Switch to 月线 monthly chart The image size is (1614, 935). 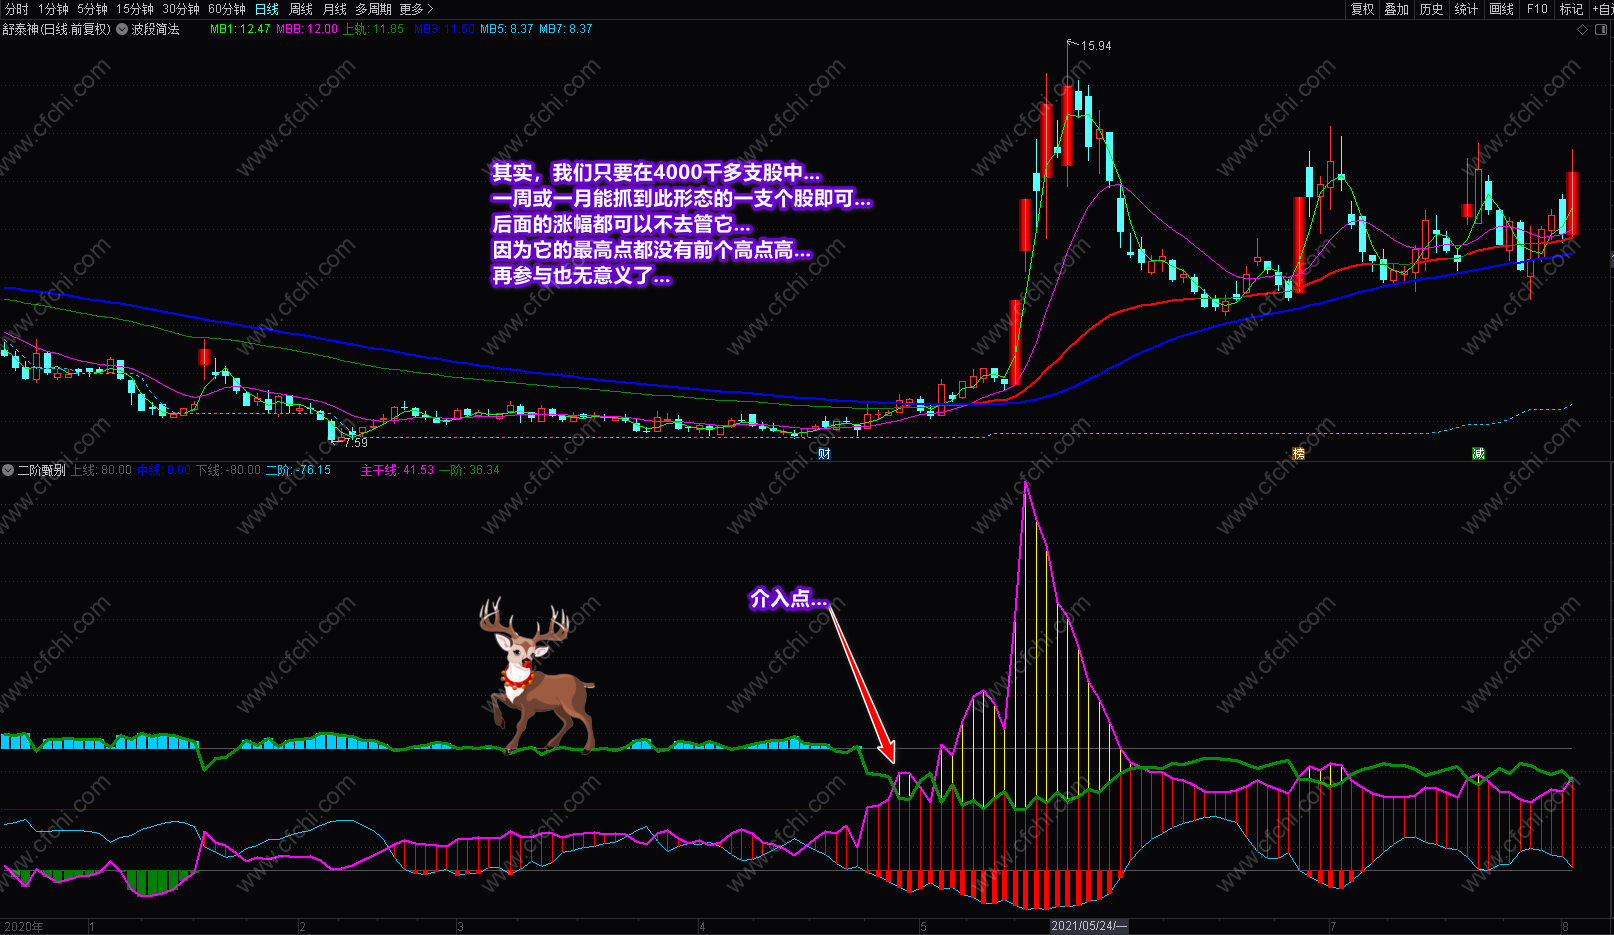tap(335, 9)
